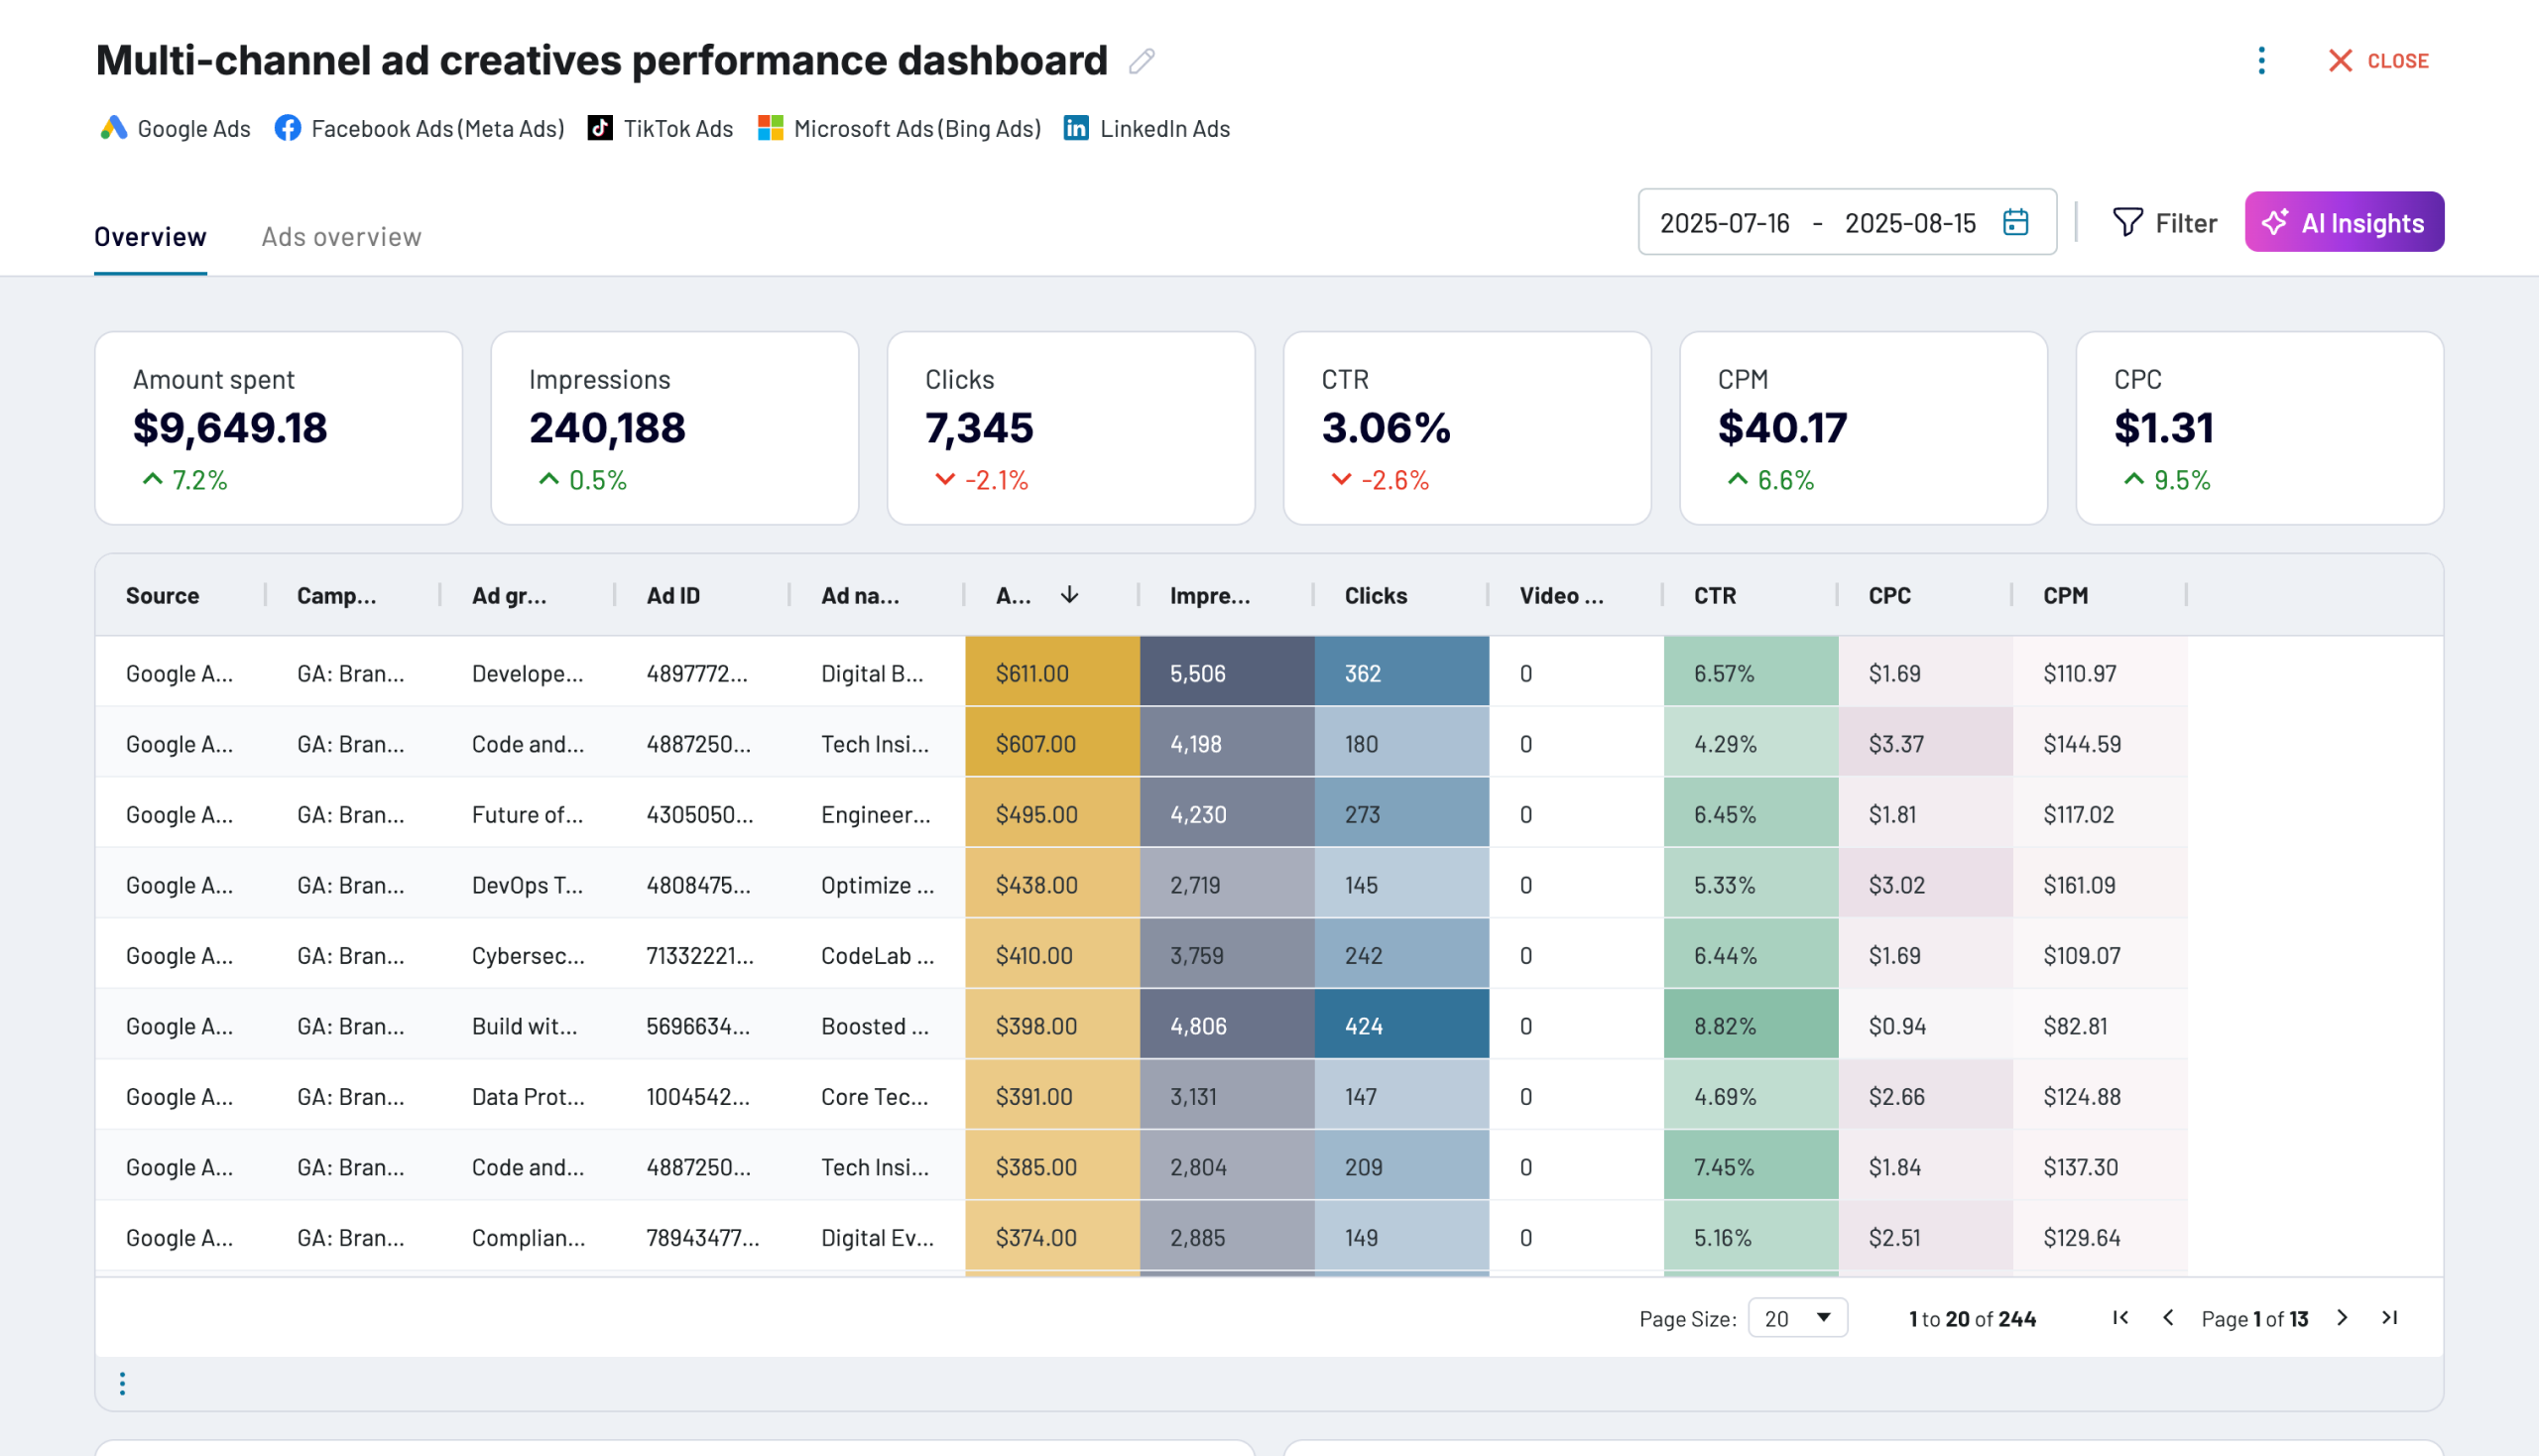
Task: Select the Microsoft Ads (Bing Ads) icon
Action: 770,128
